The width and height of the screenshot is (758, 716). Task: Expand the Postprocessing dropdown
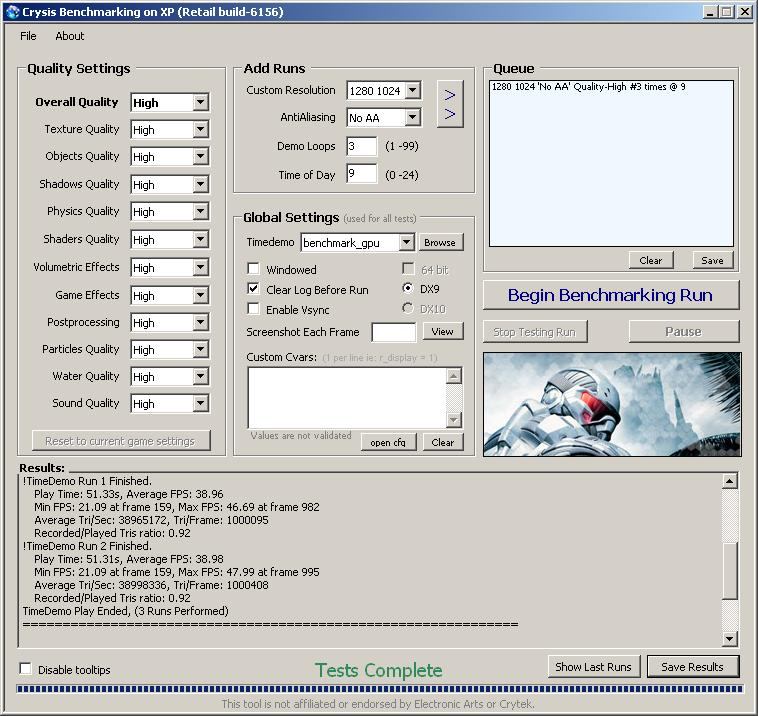tap(200, 322)
